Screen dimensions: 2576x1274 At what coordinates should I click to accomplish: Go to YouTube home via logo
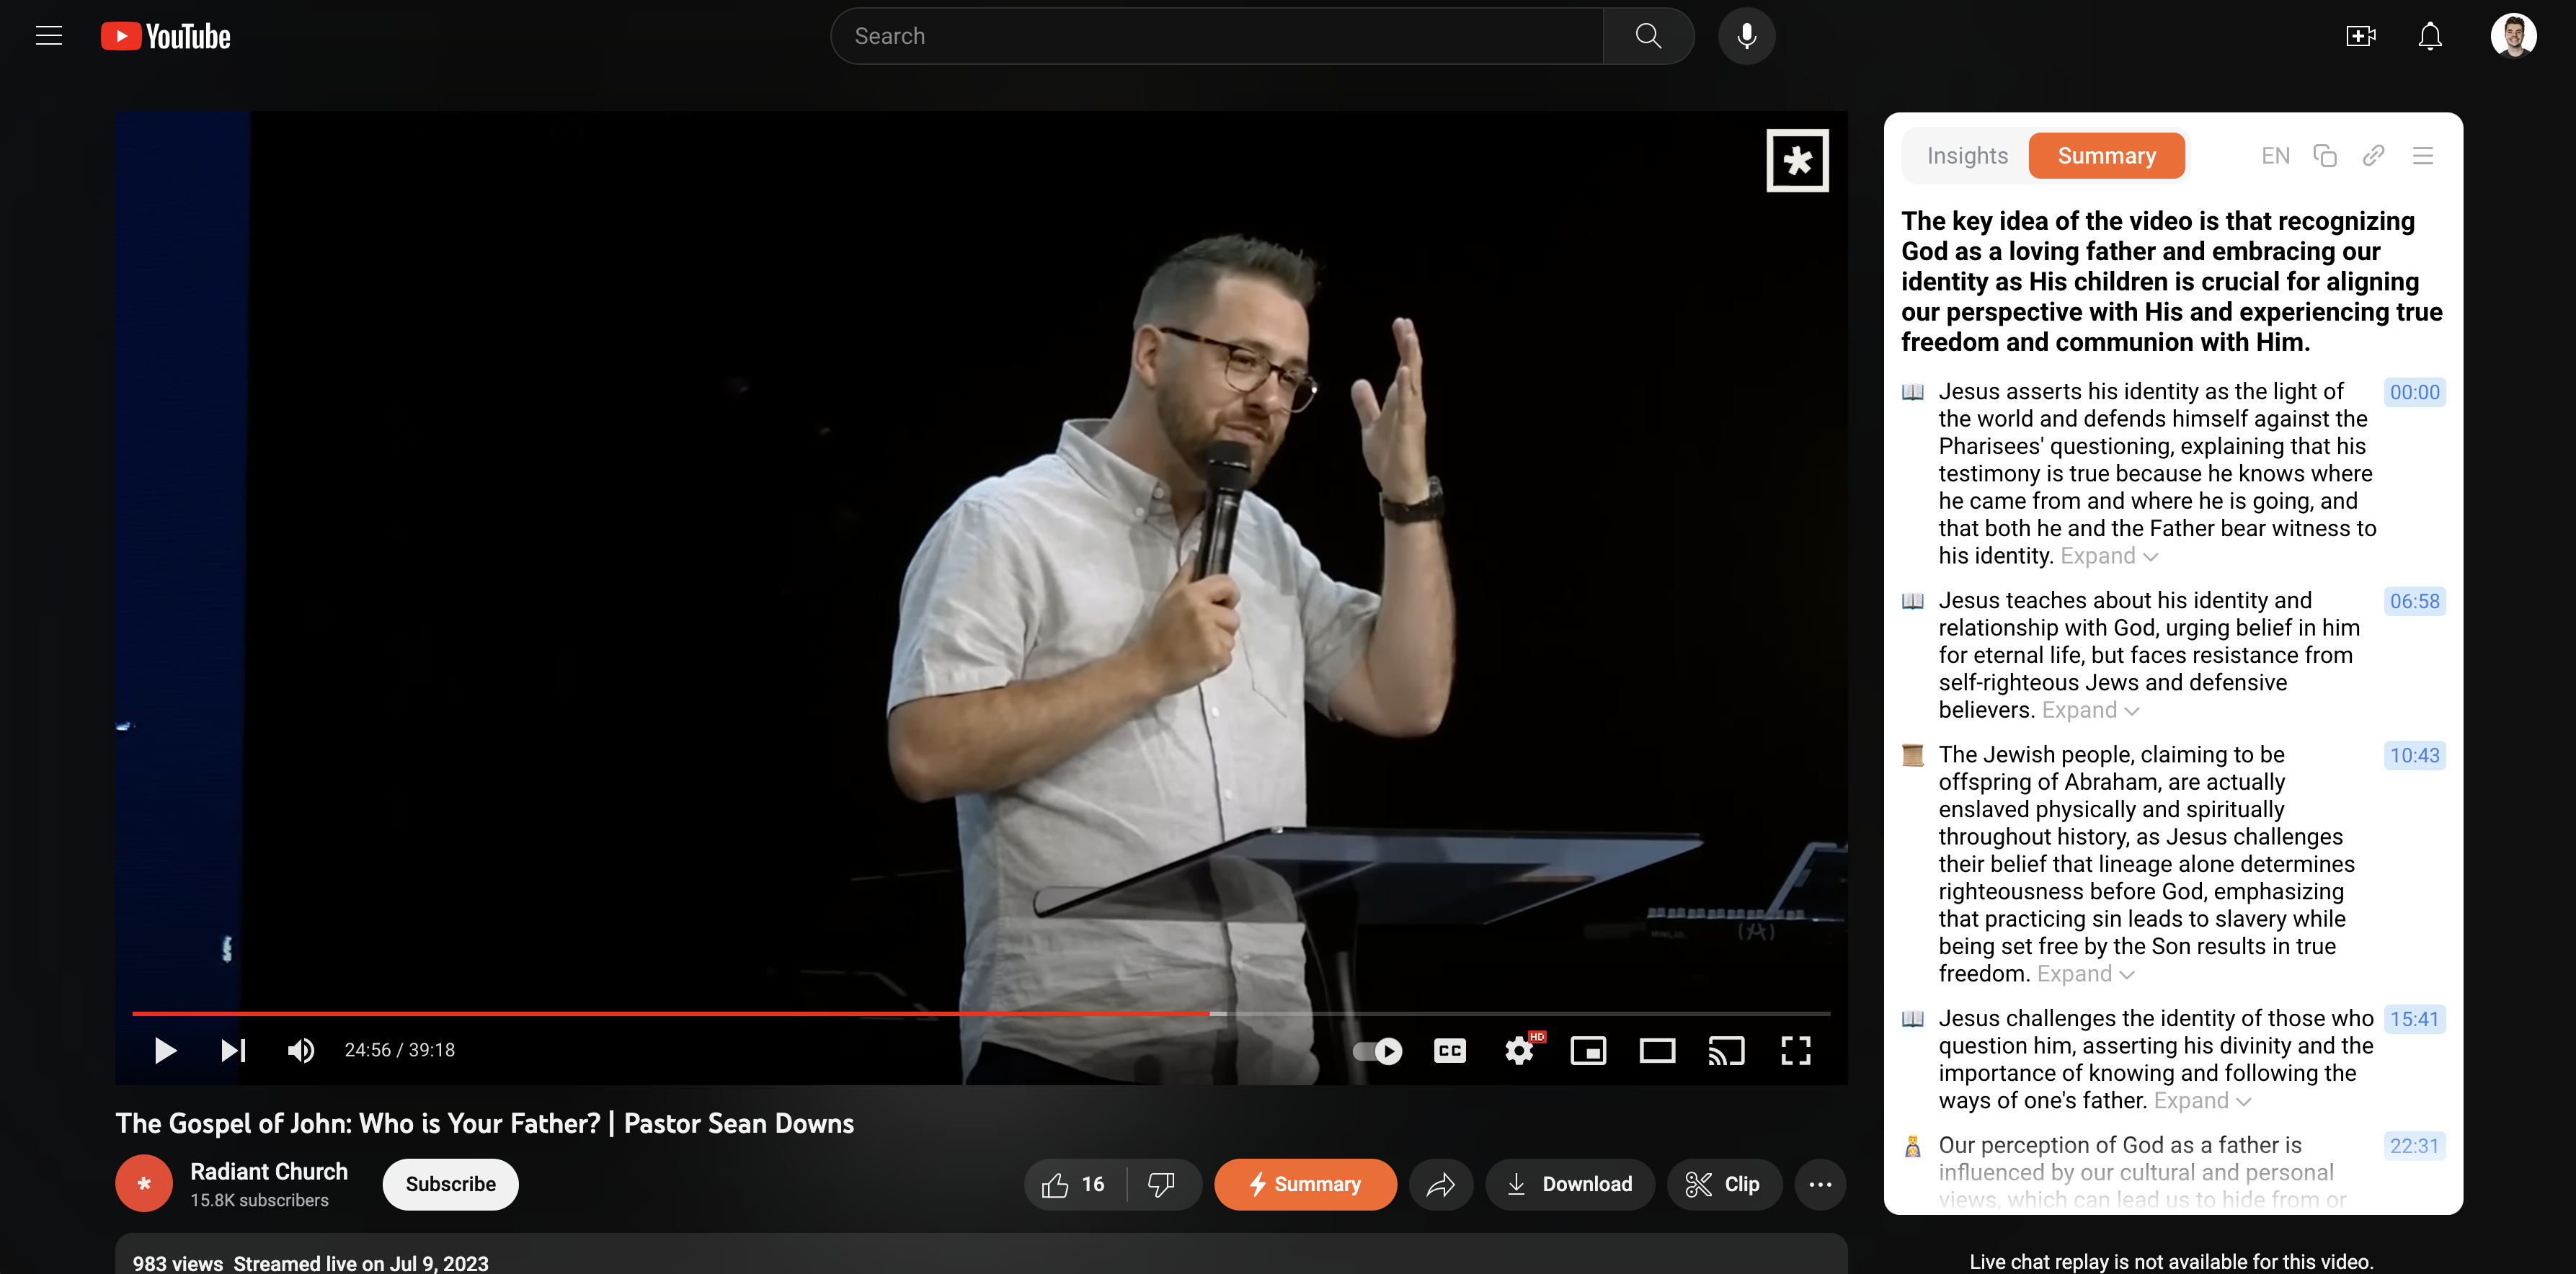click(166, 36)
